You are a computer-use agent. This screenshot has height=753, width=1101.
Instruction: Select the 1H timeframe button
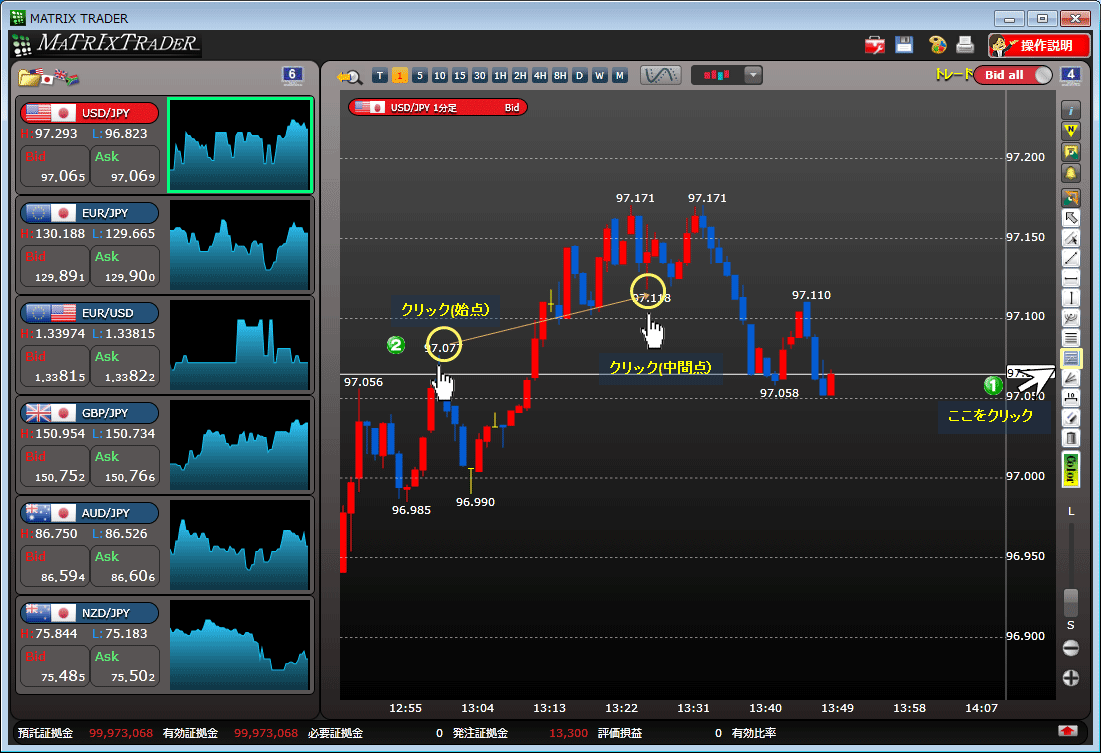(x=500, y=75)
